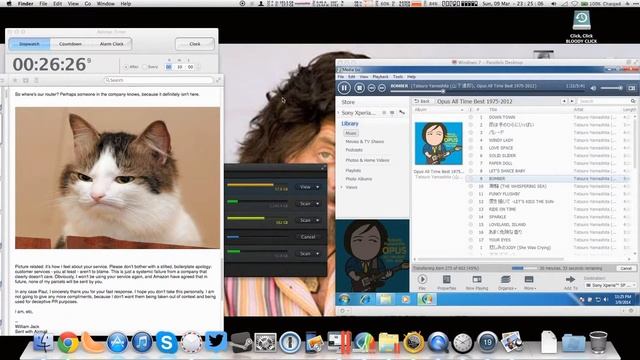
Task: Open Properties in Media Go bottom toolbar
Action: click(x=447, y=282)
